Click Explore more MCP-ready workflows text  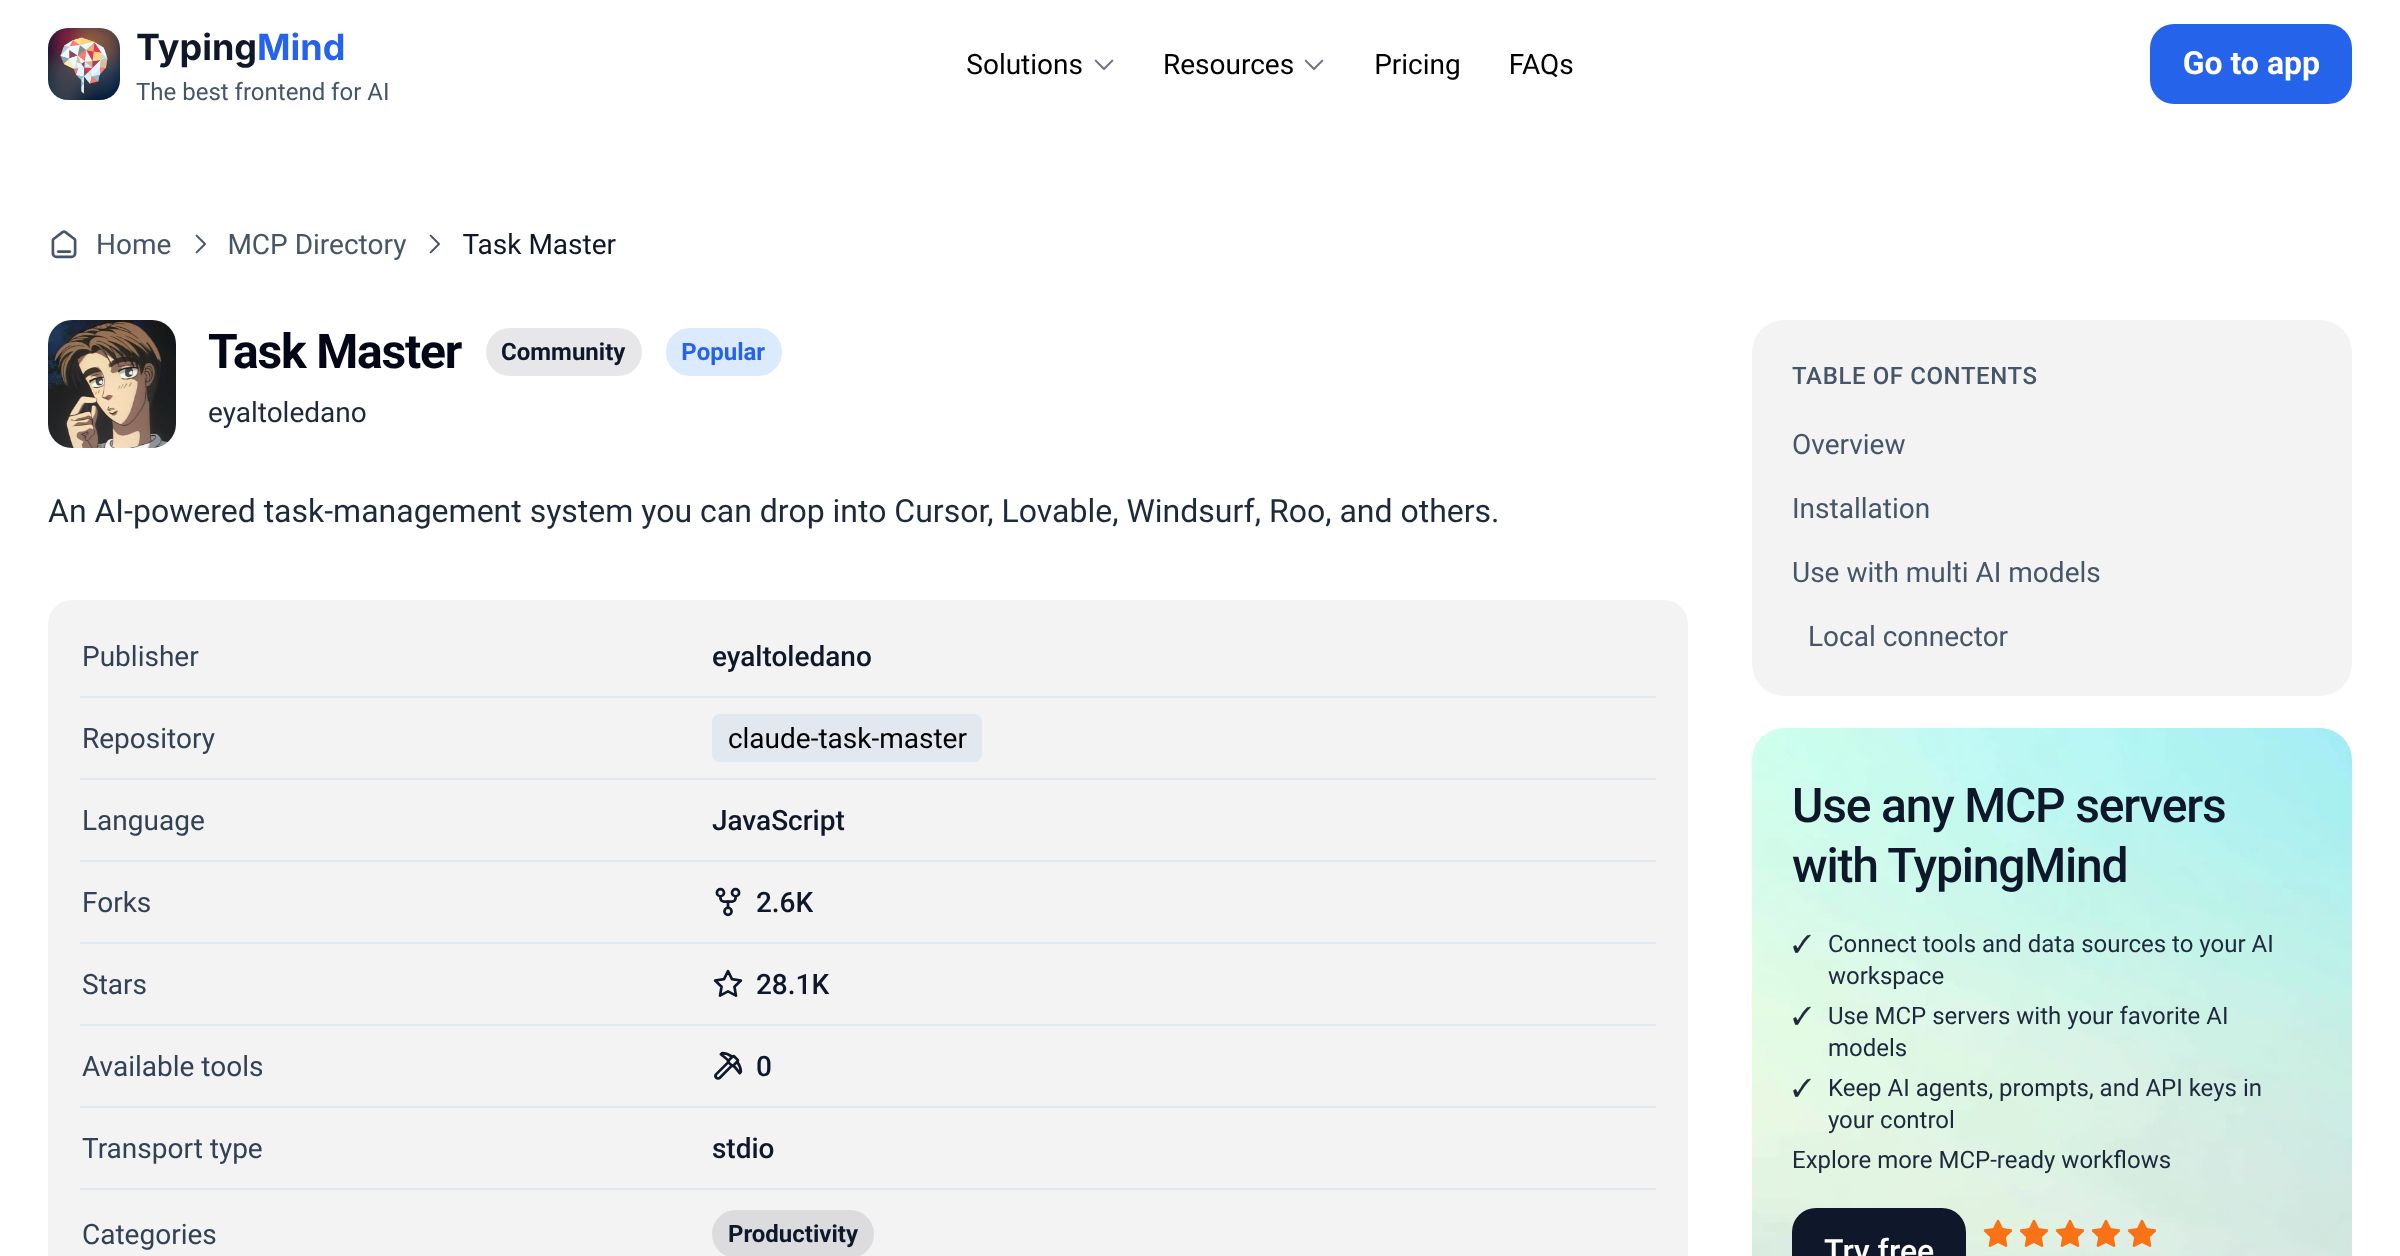click(1981, 1160)
